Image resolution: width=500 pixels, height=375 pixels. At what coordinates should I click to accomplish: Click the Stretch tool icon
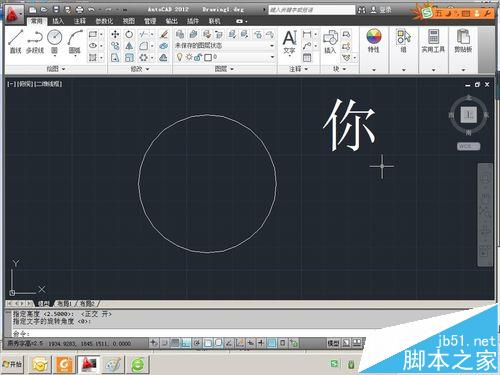tap(115, 57)
